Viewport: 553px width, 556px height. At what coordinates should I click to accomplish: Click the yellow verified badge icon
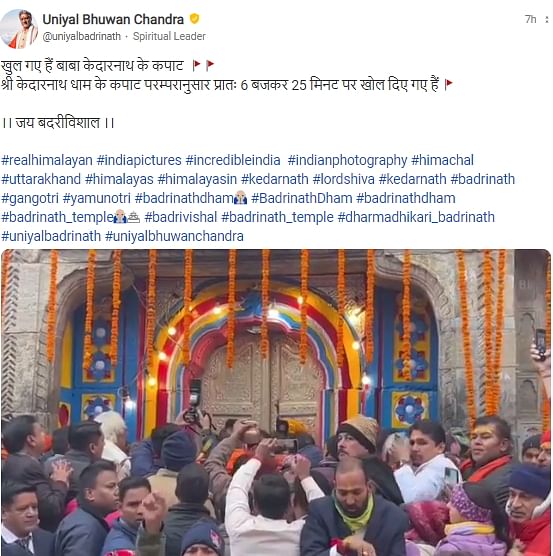click(194, 18)
